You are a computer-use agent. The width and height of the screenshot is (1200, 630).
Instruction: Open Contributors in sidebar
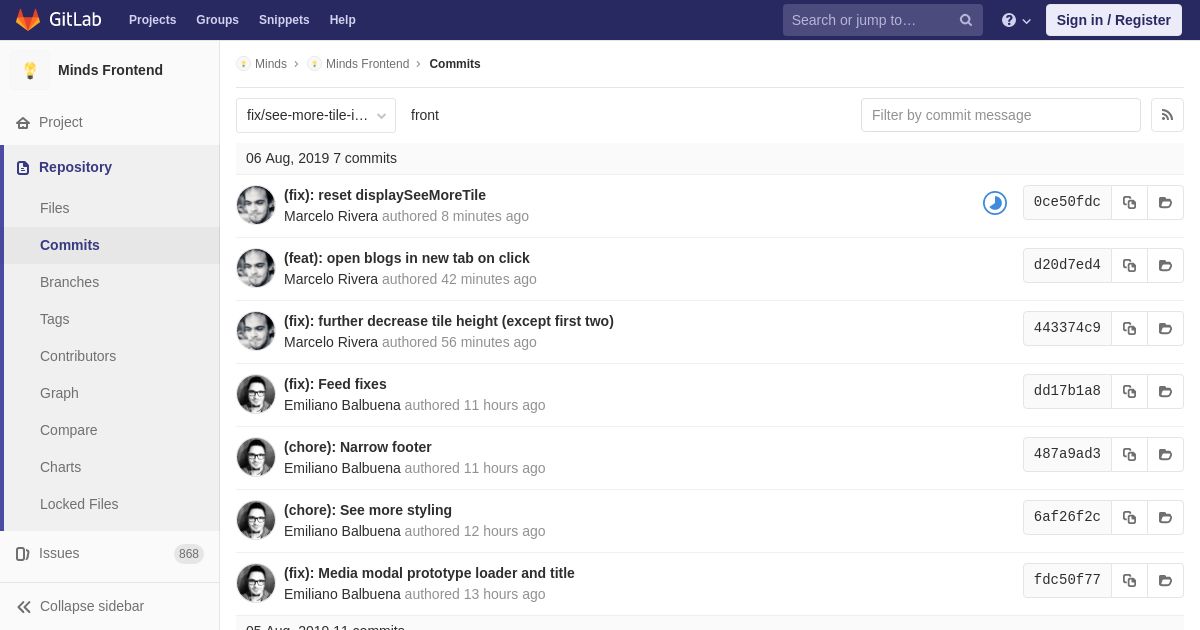point(78,356)
